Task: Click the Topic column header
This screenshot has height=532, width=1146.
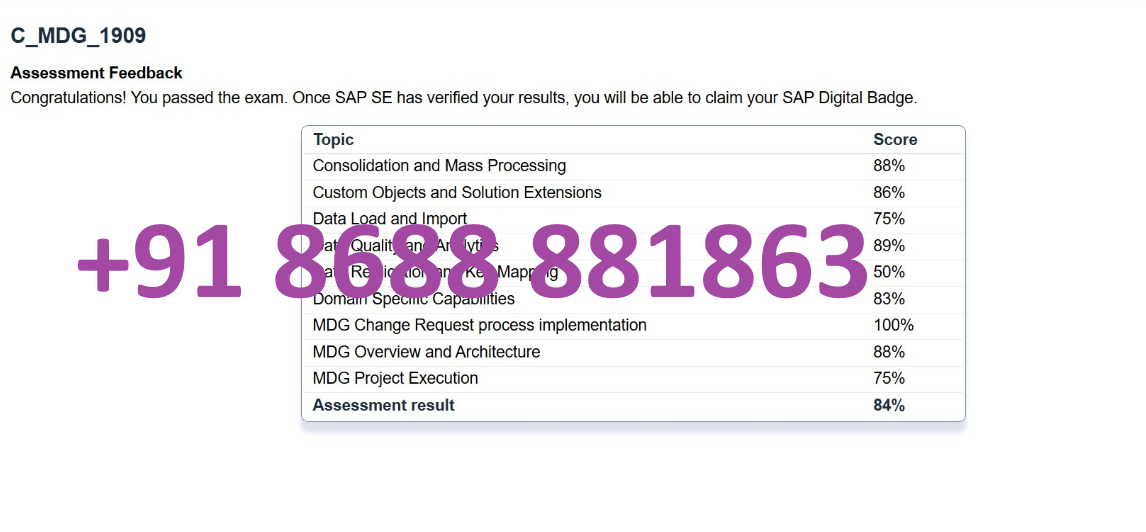Action: click(333, 140)
